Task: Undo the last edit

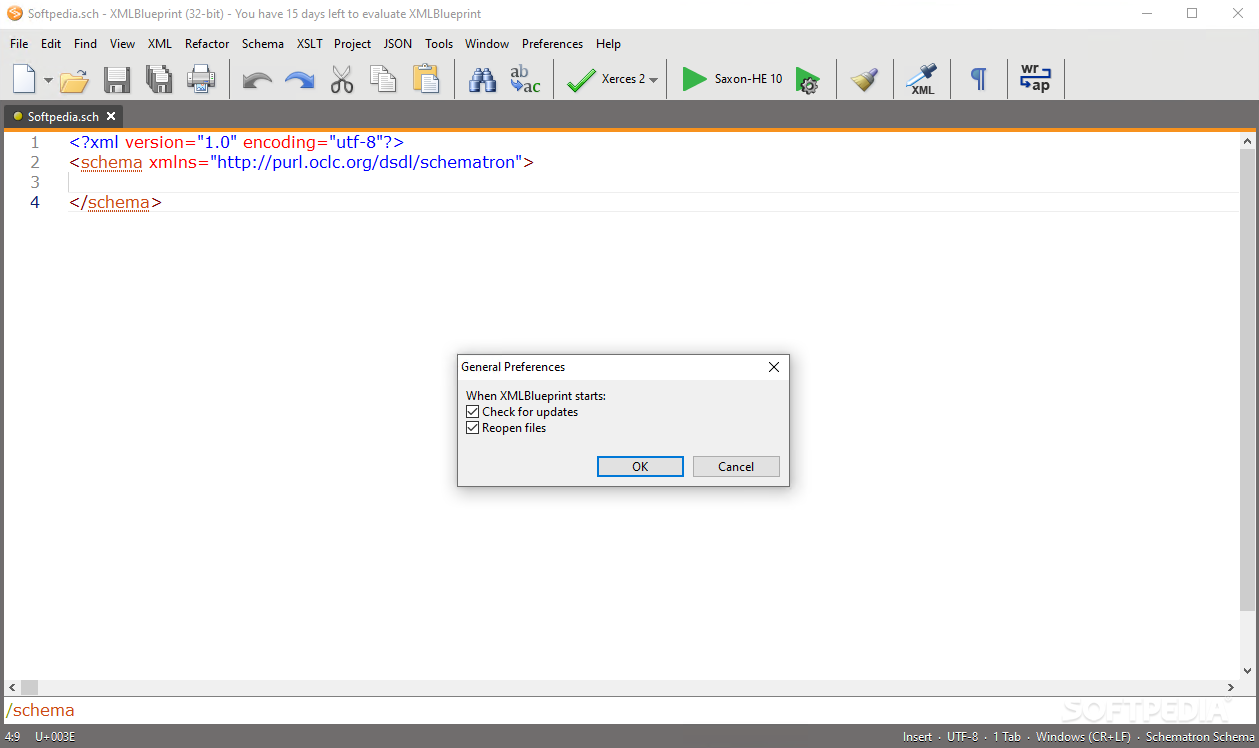Action: 257,80
